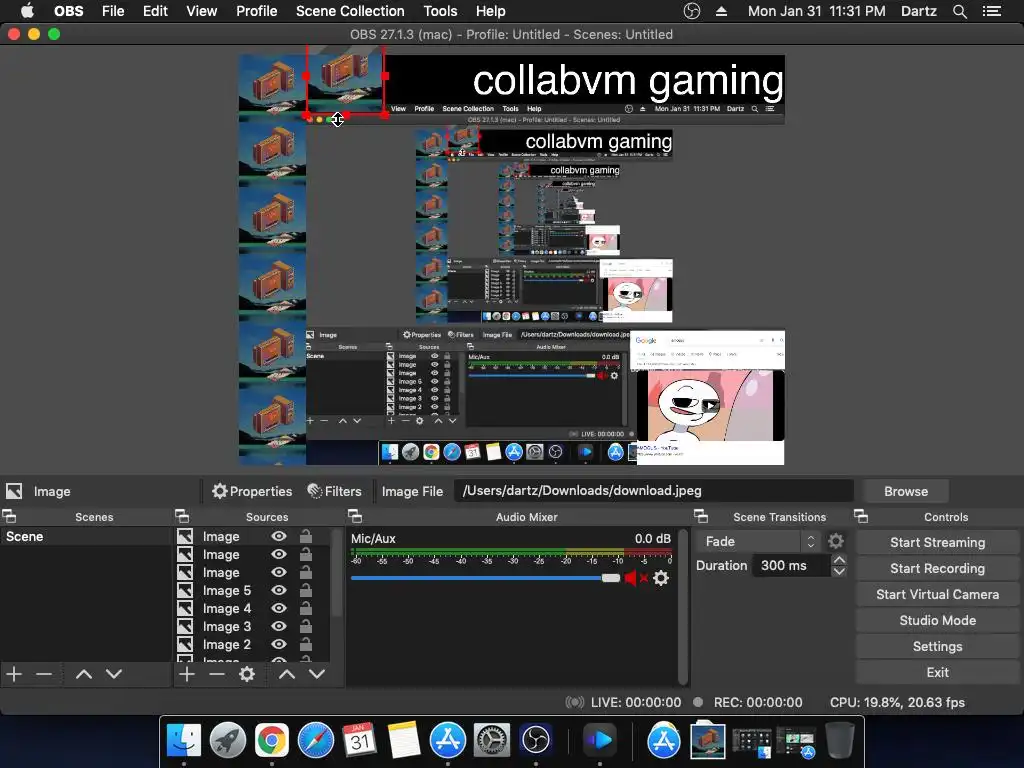Open Finder from the Dock
The width and height of the screenshot is (1024, 768).
pos(184,740)
